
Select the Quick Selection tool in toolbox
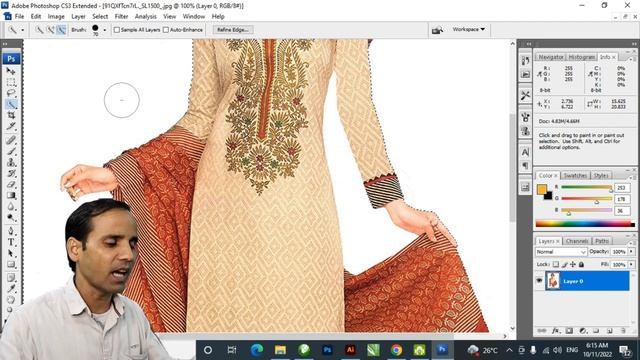(x=11, y=104)
